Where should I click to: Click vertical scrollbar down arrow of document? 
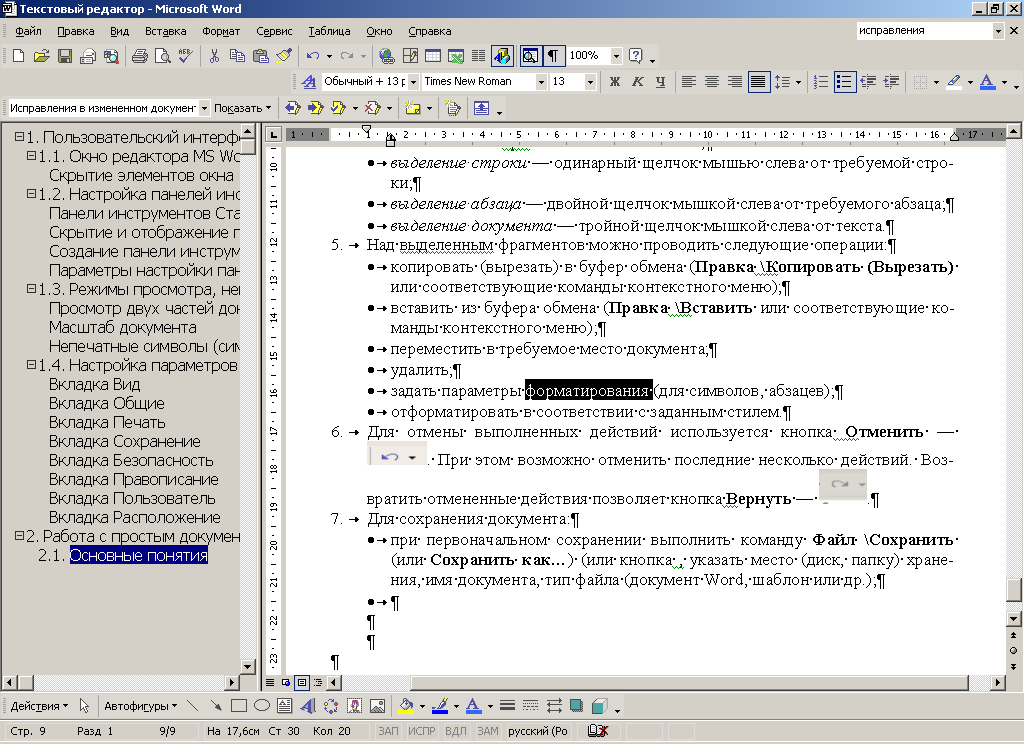pos(1014,619)
